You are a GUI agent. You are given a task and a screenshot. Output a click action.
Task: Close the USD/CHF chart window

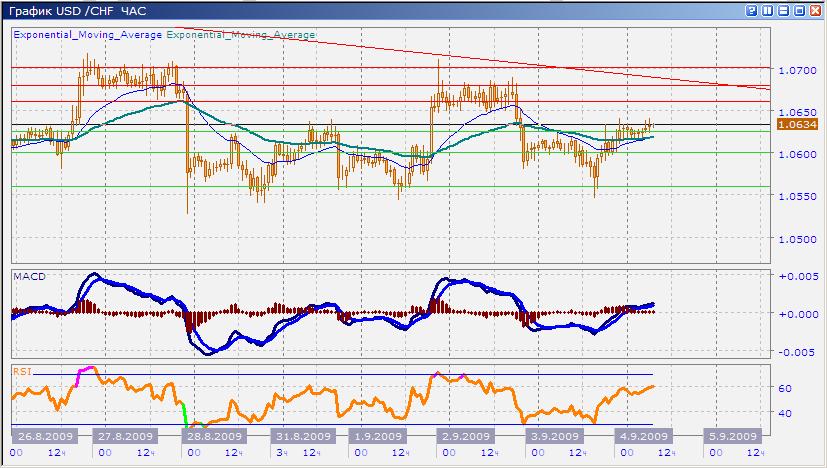coord(816,9)
